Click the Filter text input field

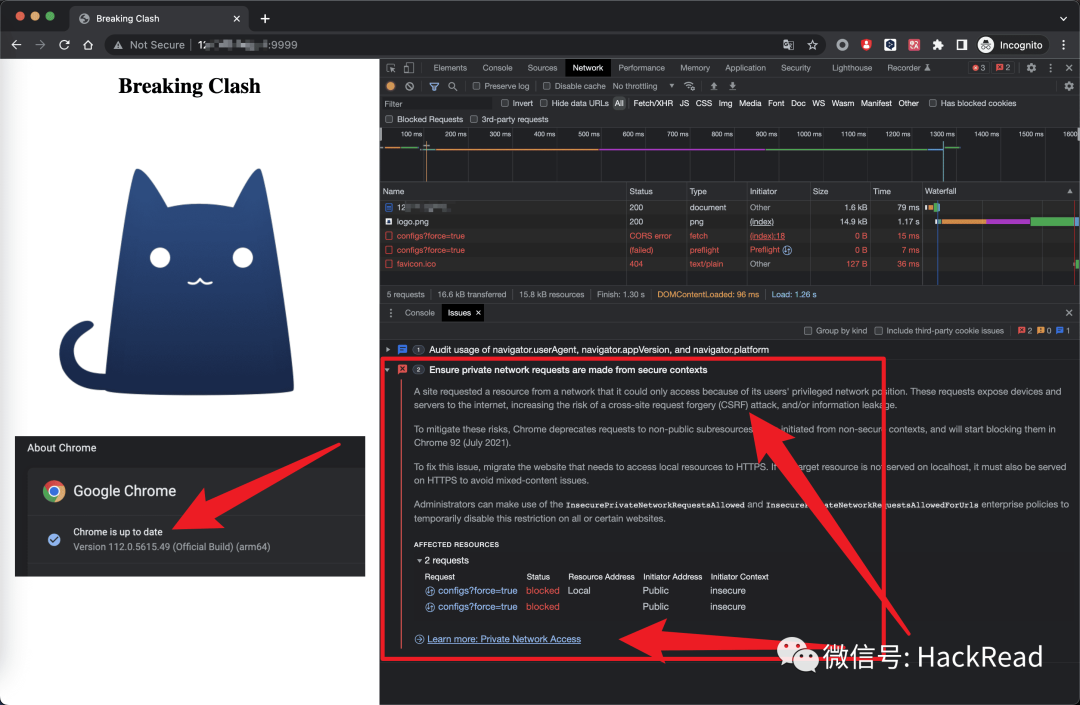437,104
